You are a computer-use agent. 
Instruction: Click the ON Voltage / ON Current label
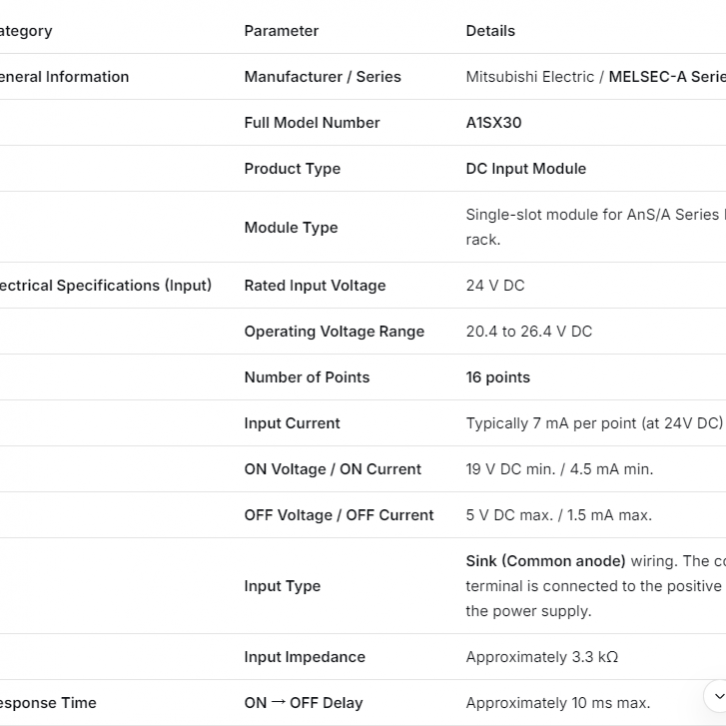pyautogui.click(x=333, y=469)
